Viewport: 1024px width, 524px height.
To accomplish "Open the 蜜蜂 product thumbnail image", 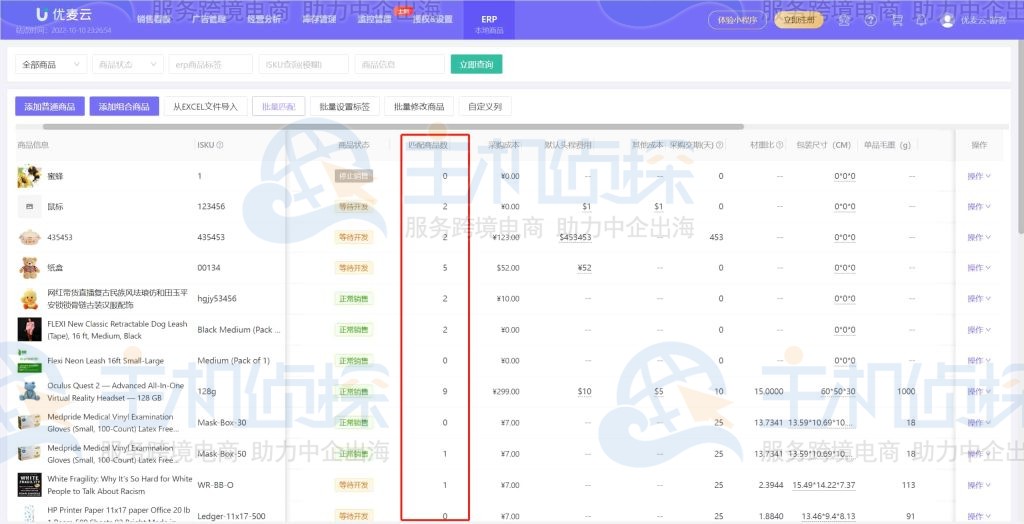I will [29, 176].
